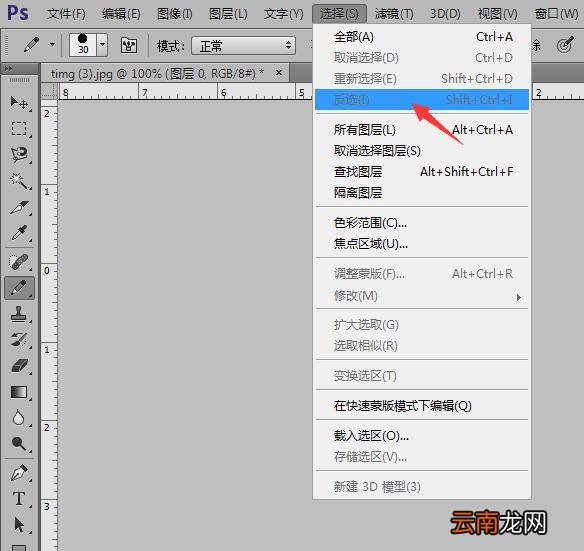This screenshot has width=584, height=551.
Task: Choose 新建 3D 模型(3) entry
Action: click(423, 487)
